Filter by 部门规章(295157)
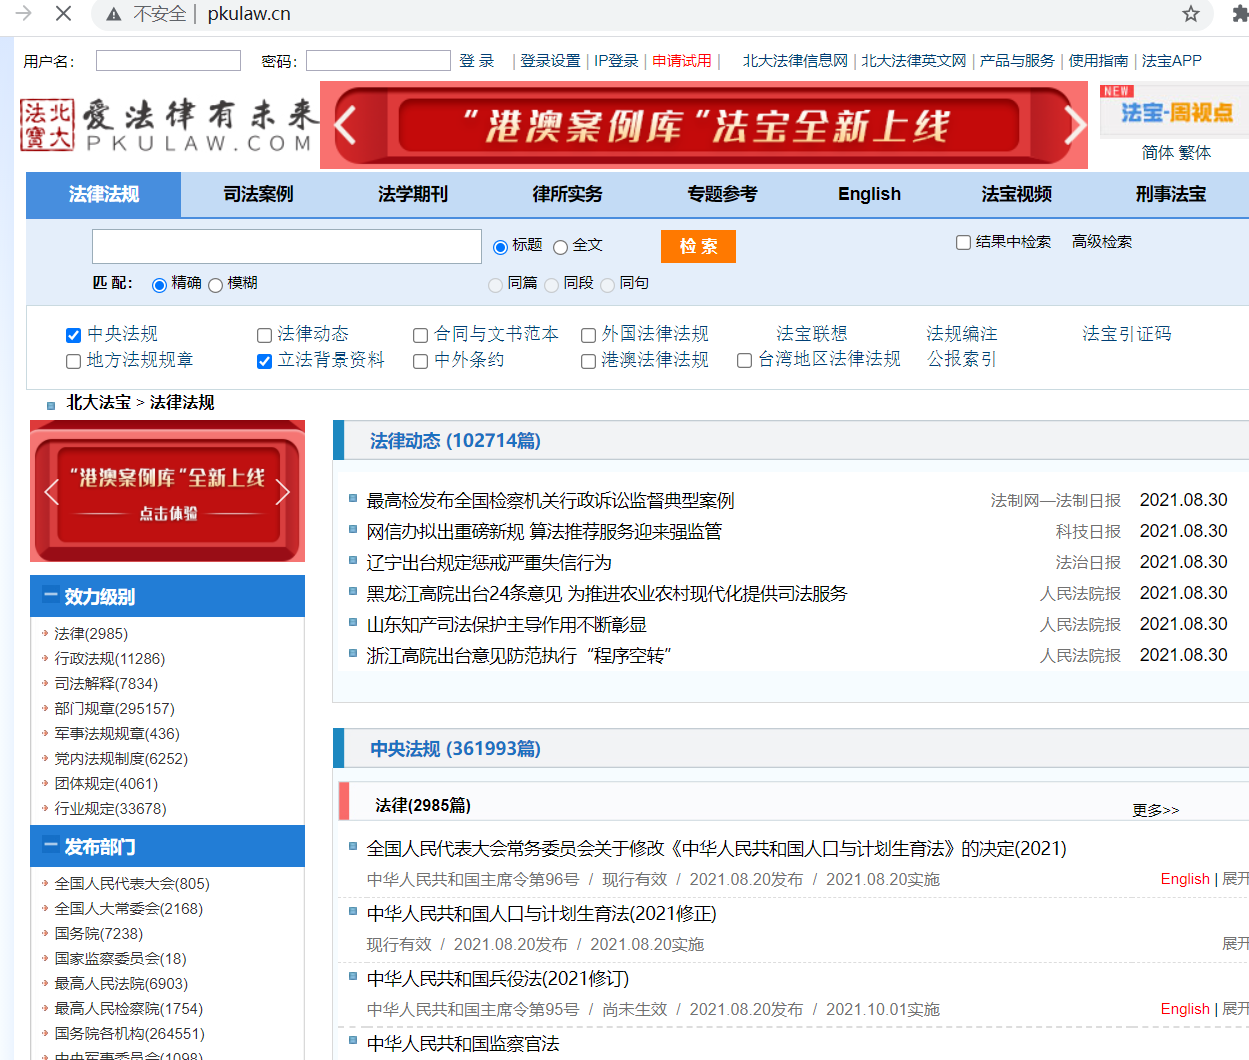1249x1060 pixels. [x=114, y=709]
